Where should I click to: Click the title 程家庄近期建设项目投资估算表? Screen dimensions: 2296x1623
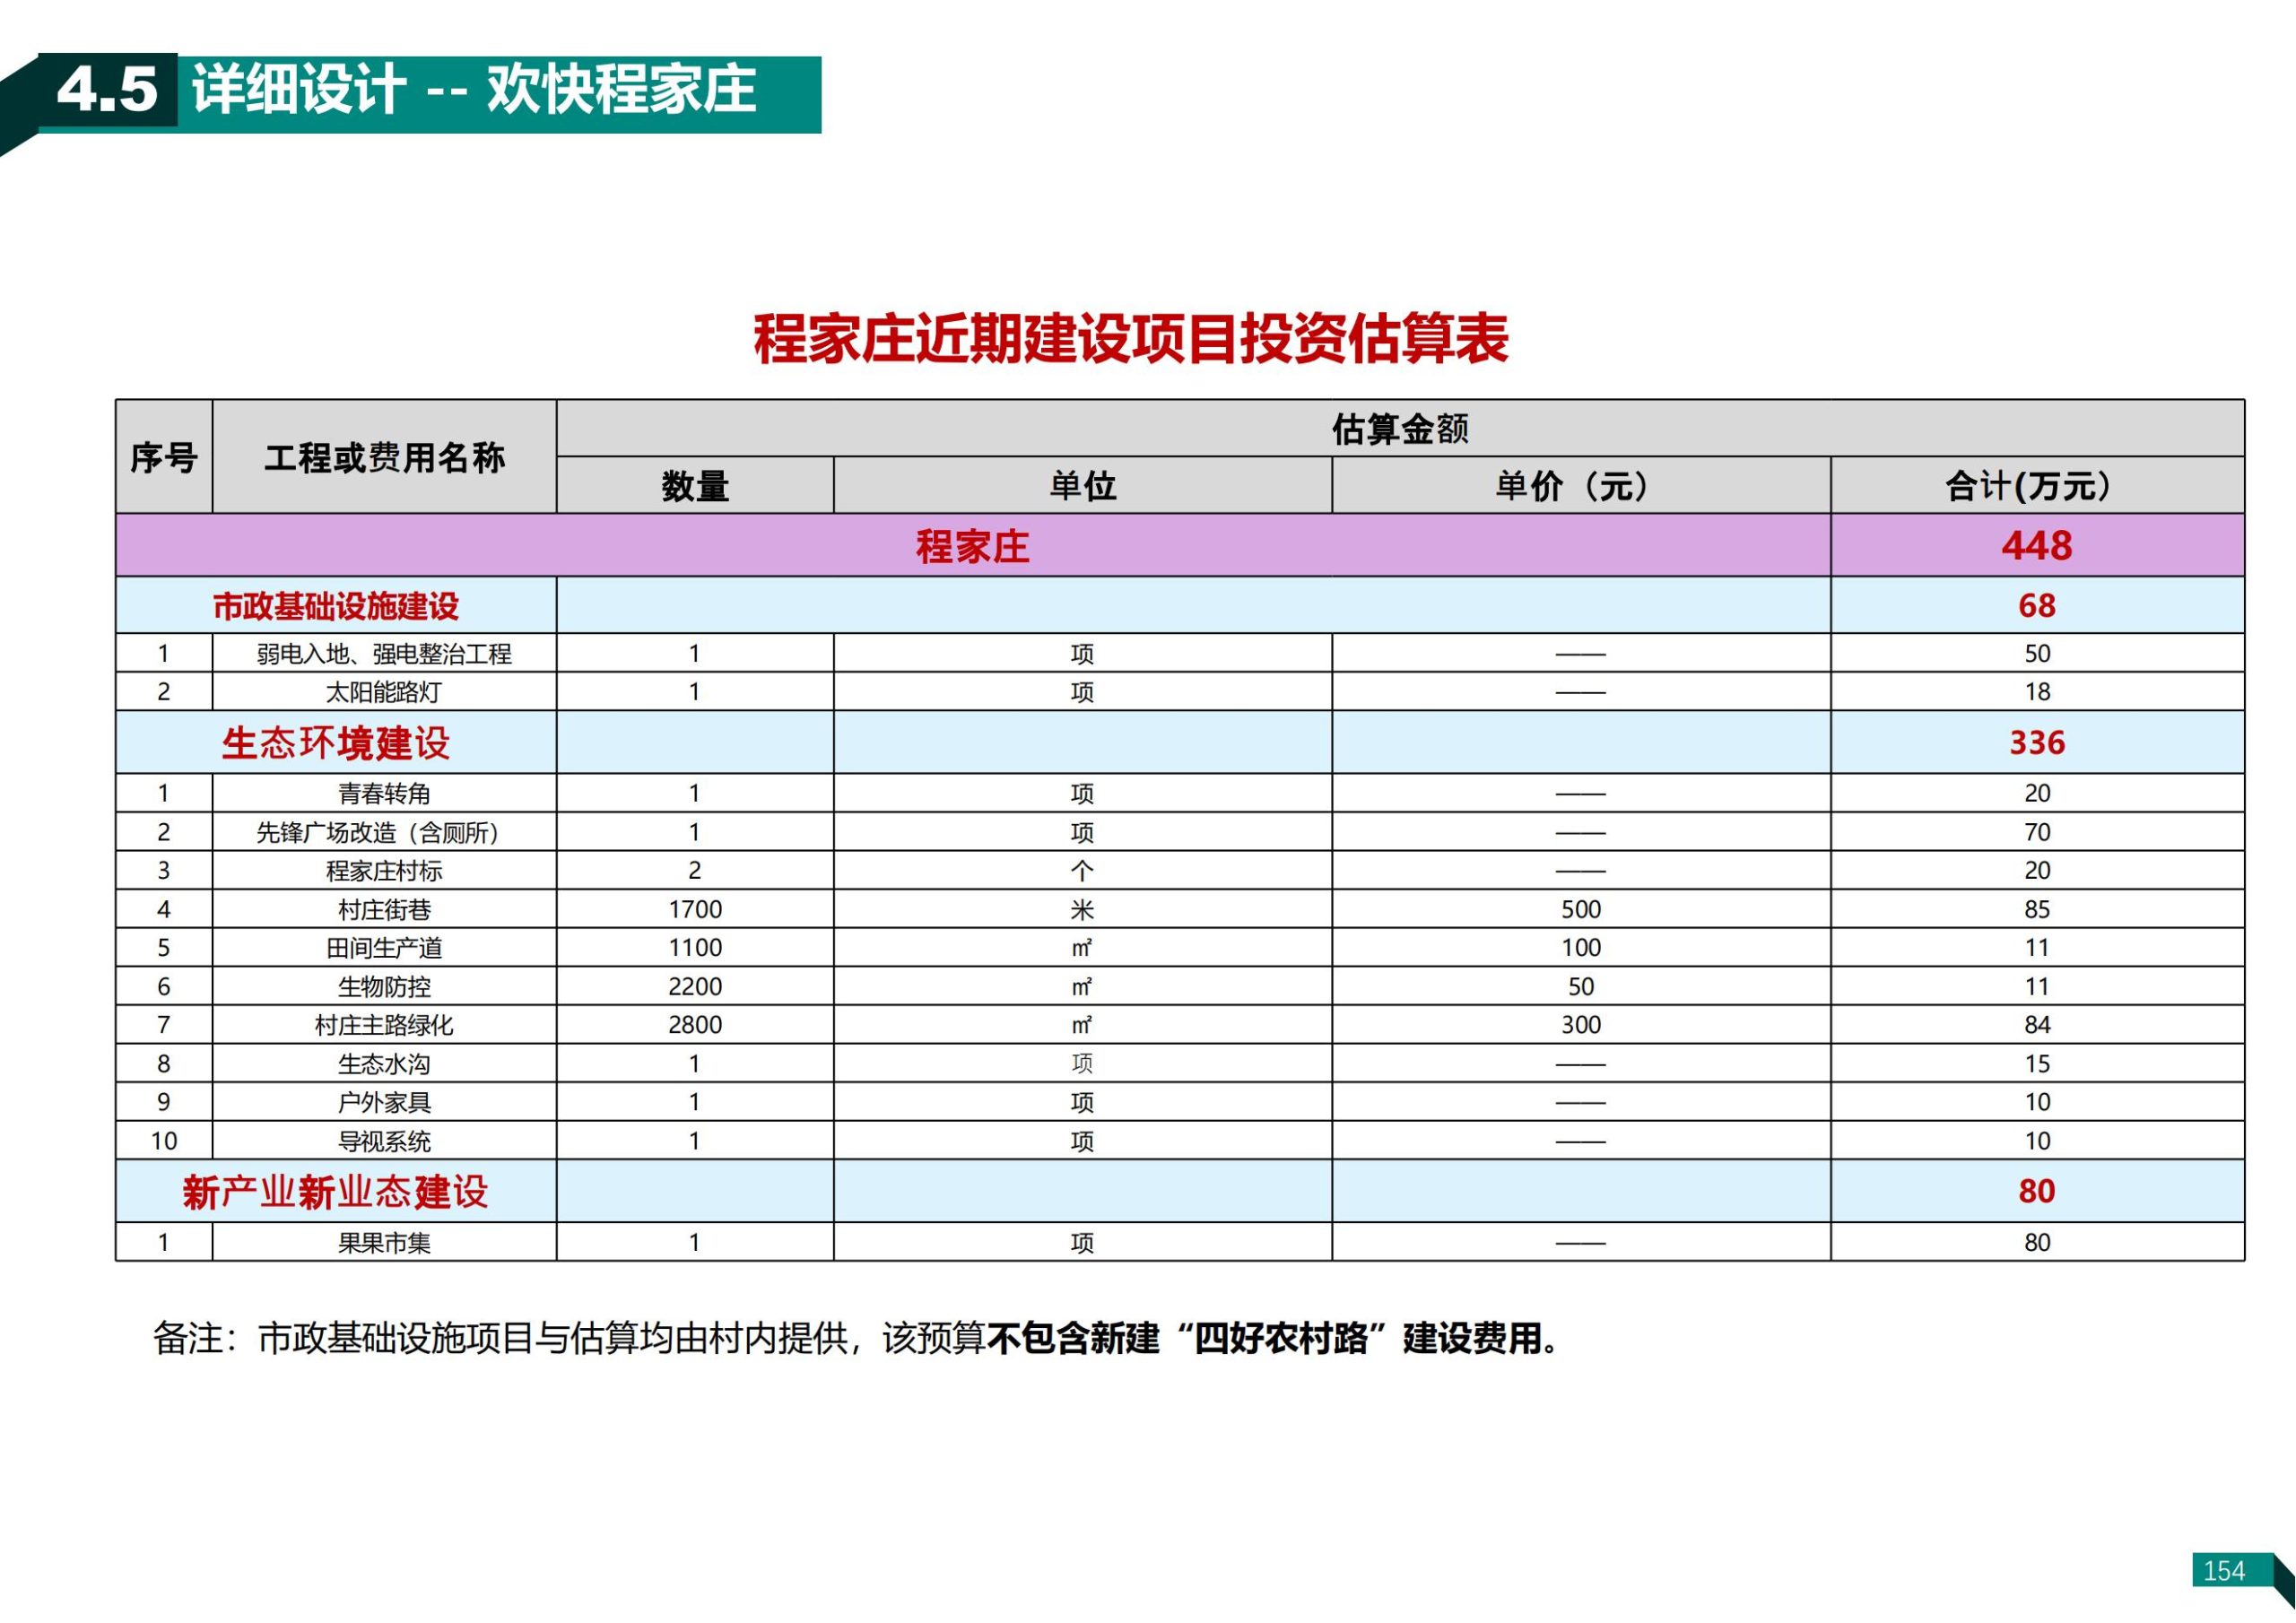[x=1131, y=338]
